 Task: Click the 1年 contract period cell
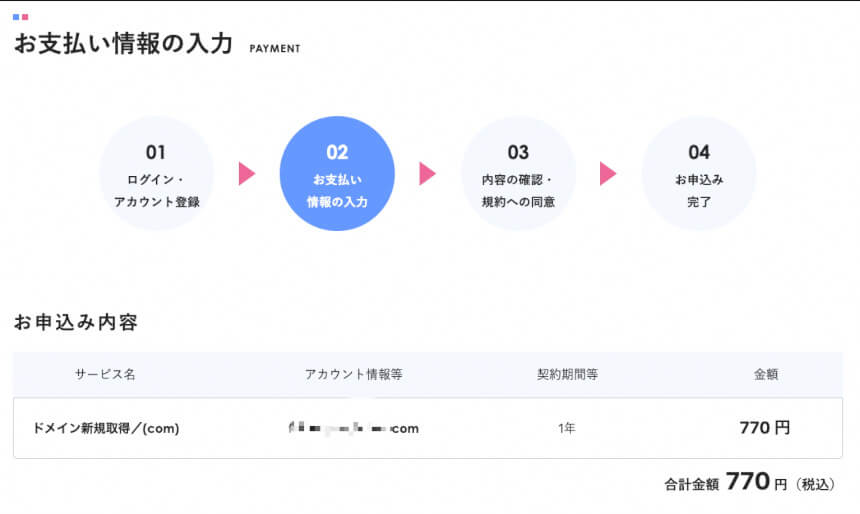(x=567, y=428)
